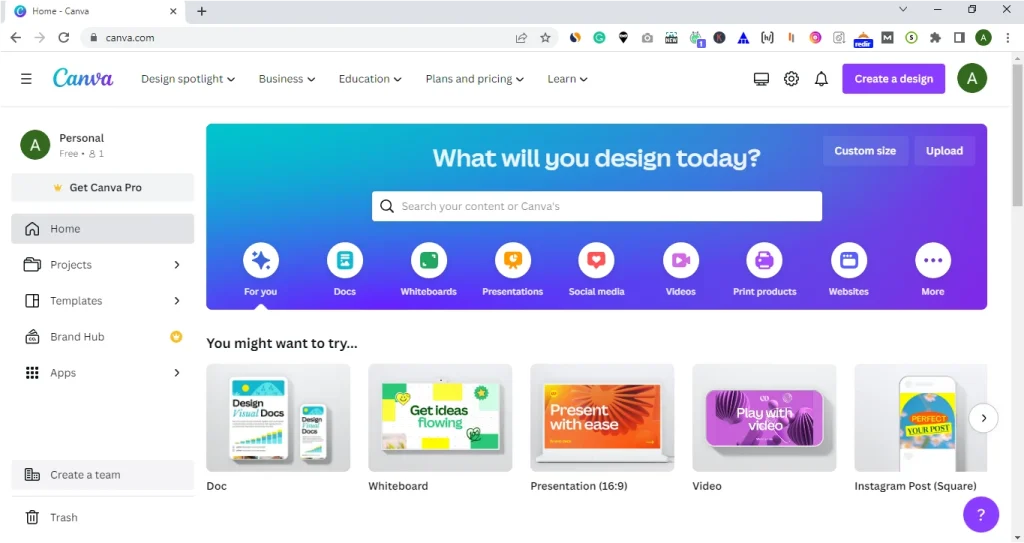Open Trash in the sidebar
The image size is (1024, 543).
pos(64,518)
